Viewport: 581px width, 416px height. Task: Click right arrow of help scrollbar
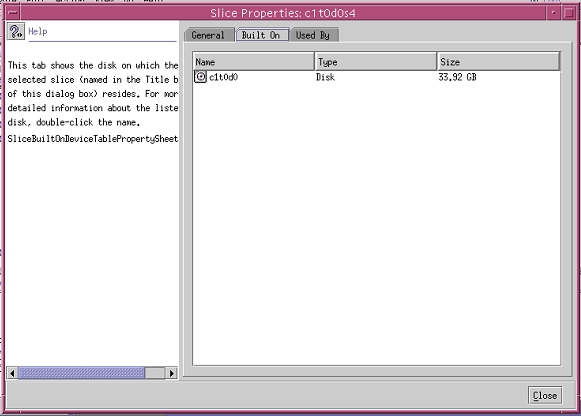pyautogui.click(x=171, y=373)
